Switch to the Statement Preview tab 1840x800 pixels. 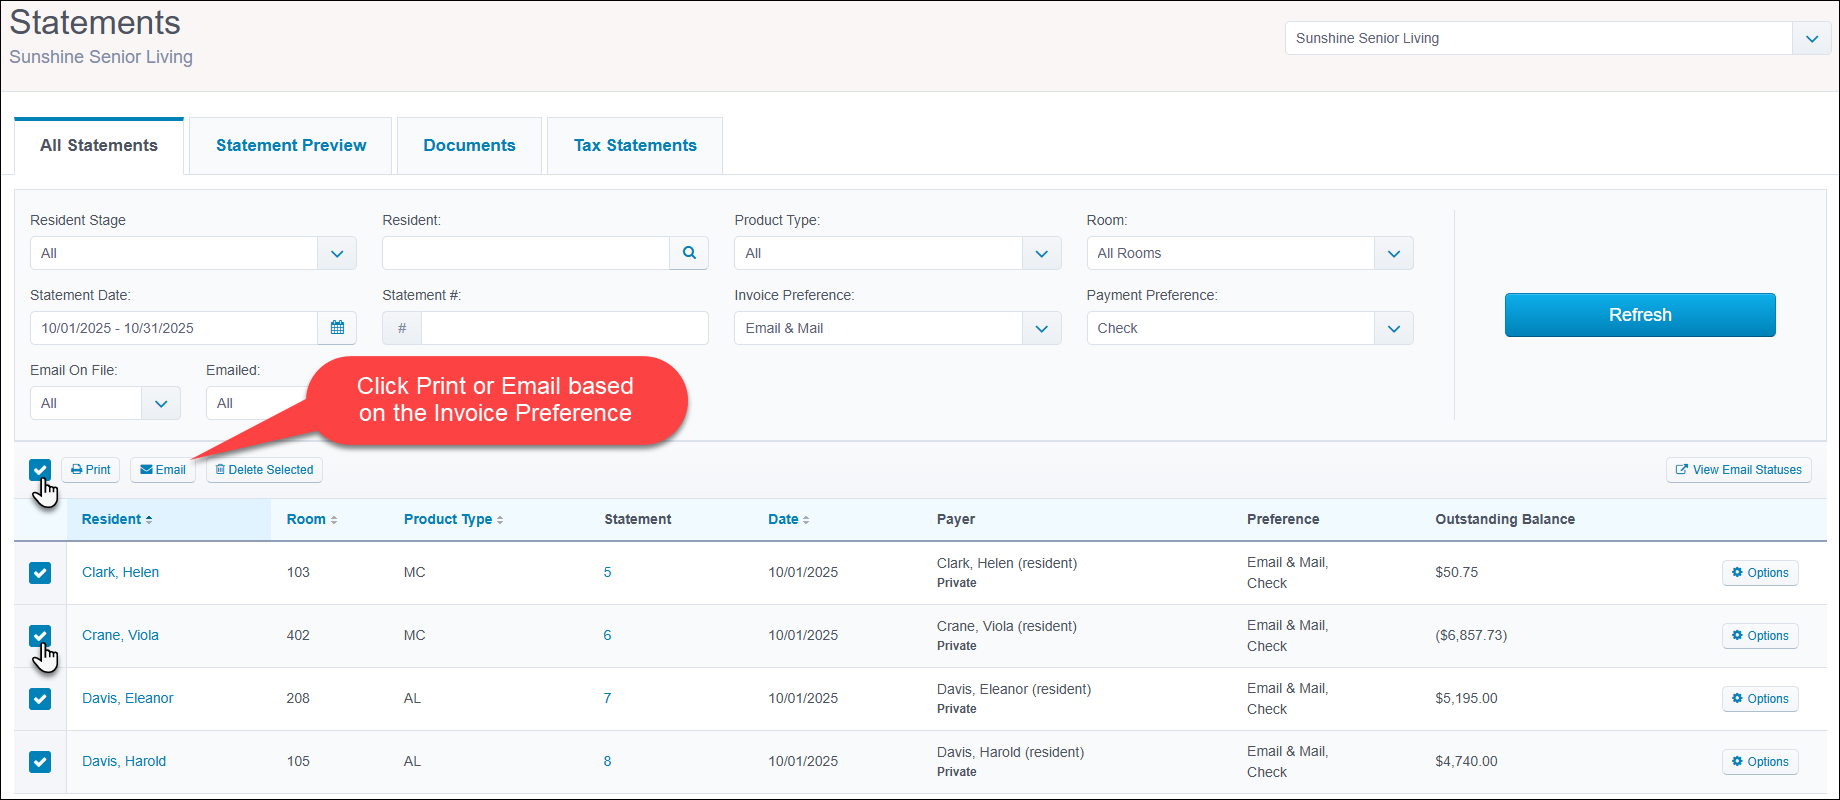pos(291,146)
